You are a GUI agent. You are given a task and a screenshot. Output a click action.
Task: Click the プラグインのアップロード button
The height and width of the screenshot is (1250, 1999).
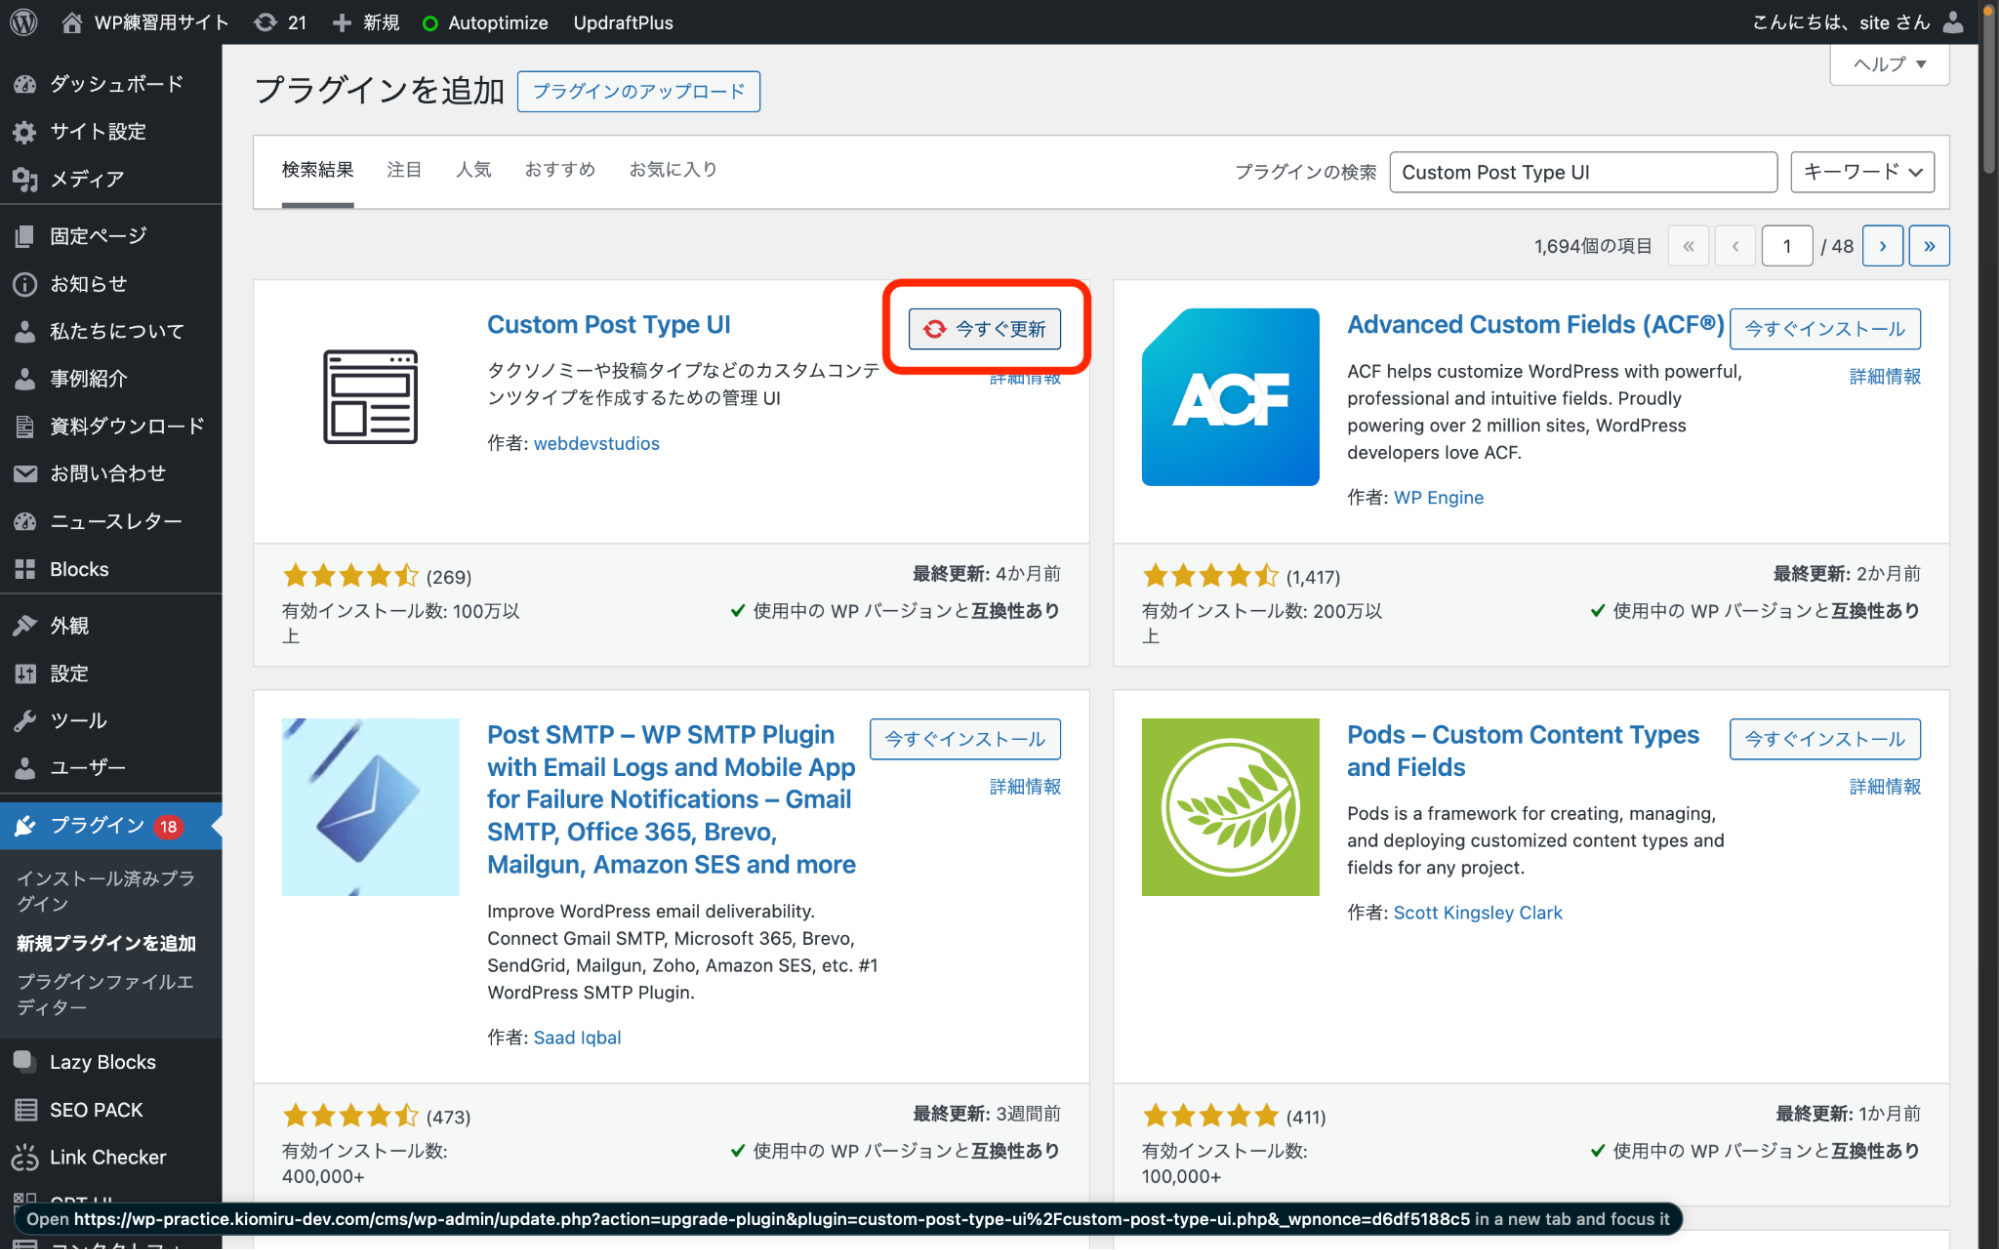click(x=638, y=91)
